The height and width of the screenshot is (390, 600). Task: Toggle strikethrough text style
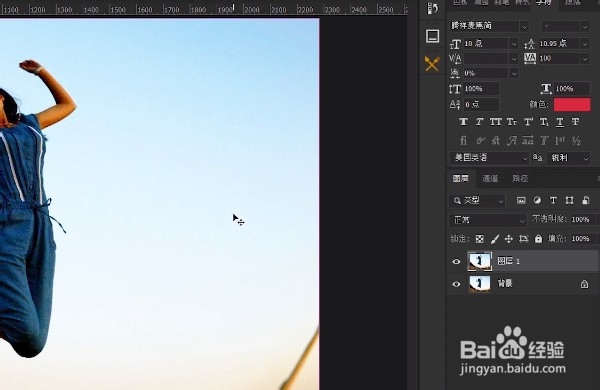[576, 122]
